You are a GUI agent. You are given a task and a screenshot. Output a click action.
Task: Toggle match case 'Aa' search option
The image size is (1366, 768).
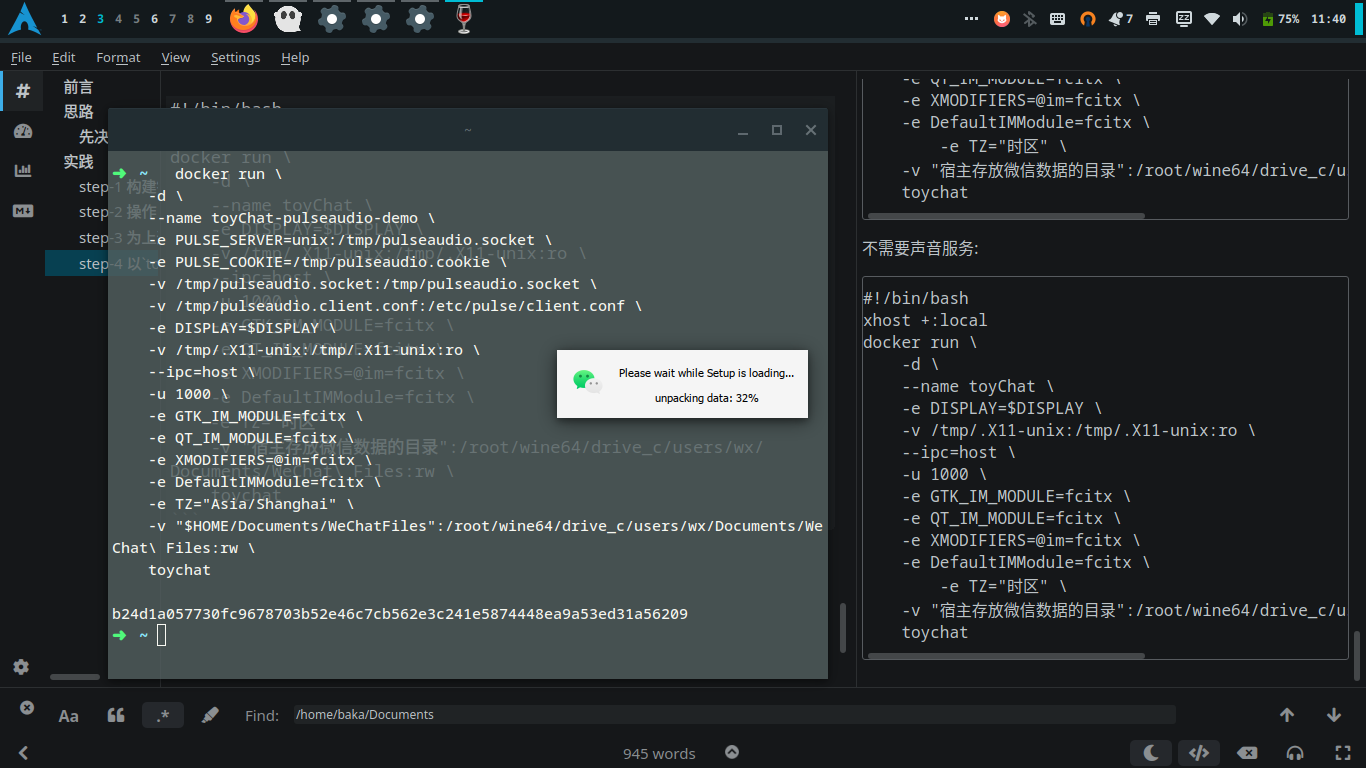69,715
